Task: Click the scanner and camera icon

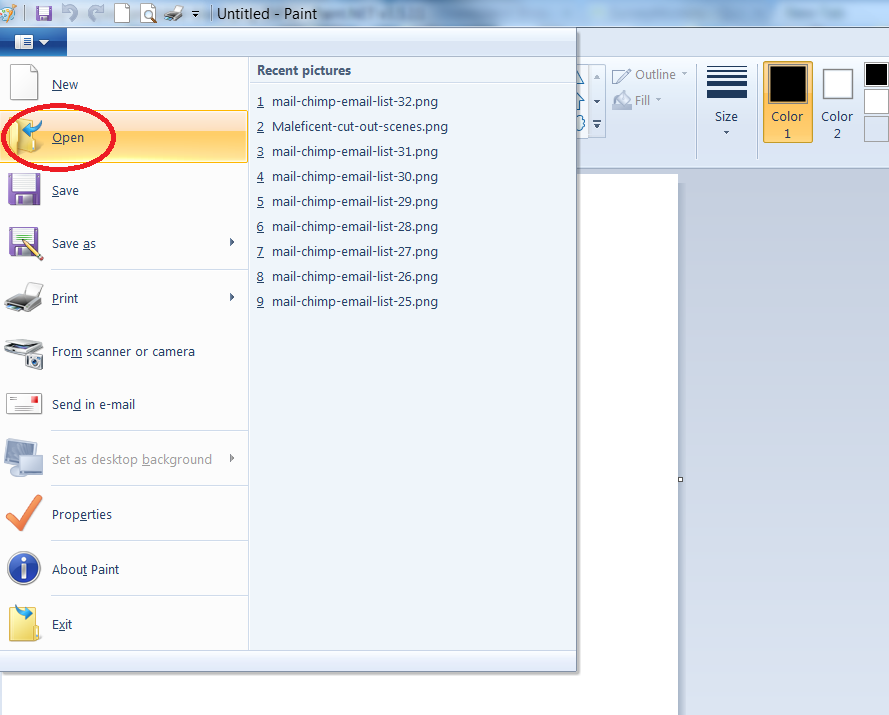Action: (x=24, y=352)
